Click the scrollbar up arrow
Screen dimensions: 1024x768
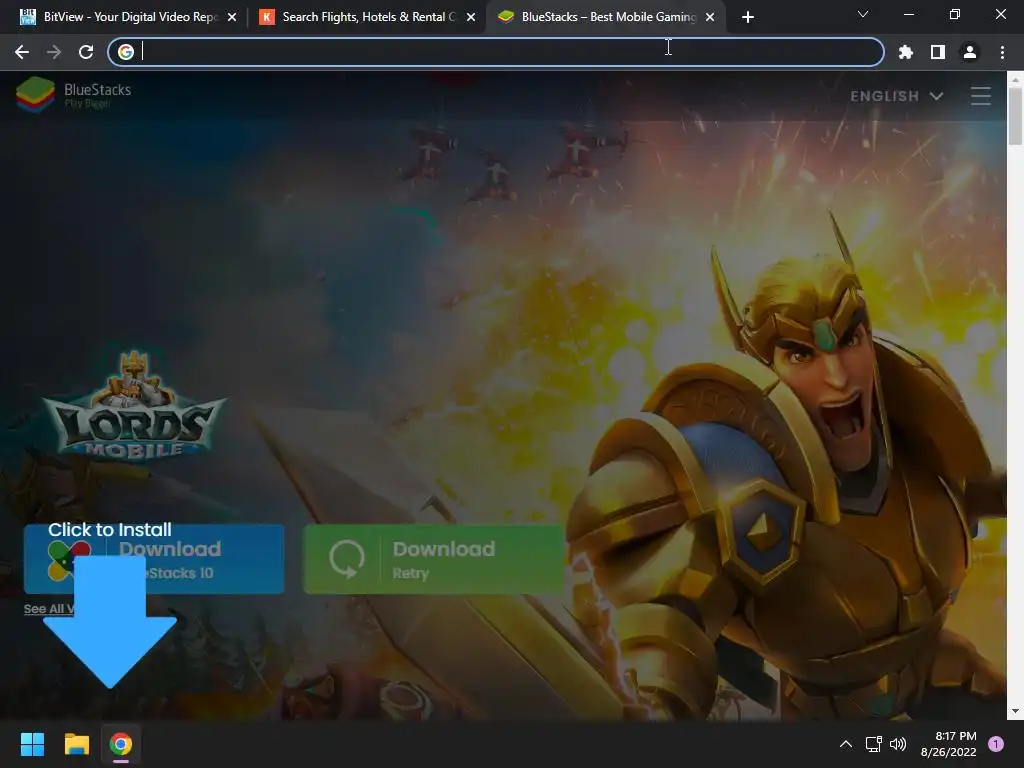pyautogui.click(x=1015, y=80)
